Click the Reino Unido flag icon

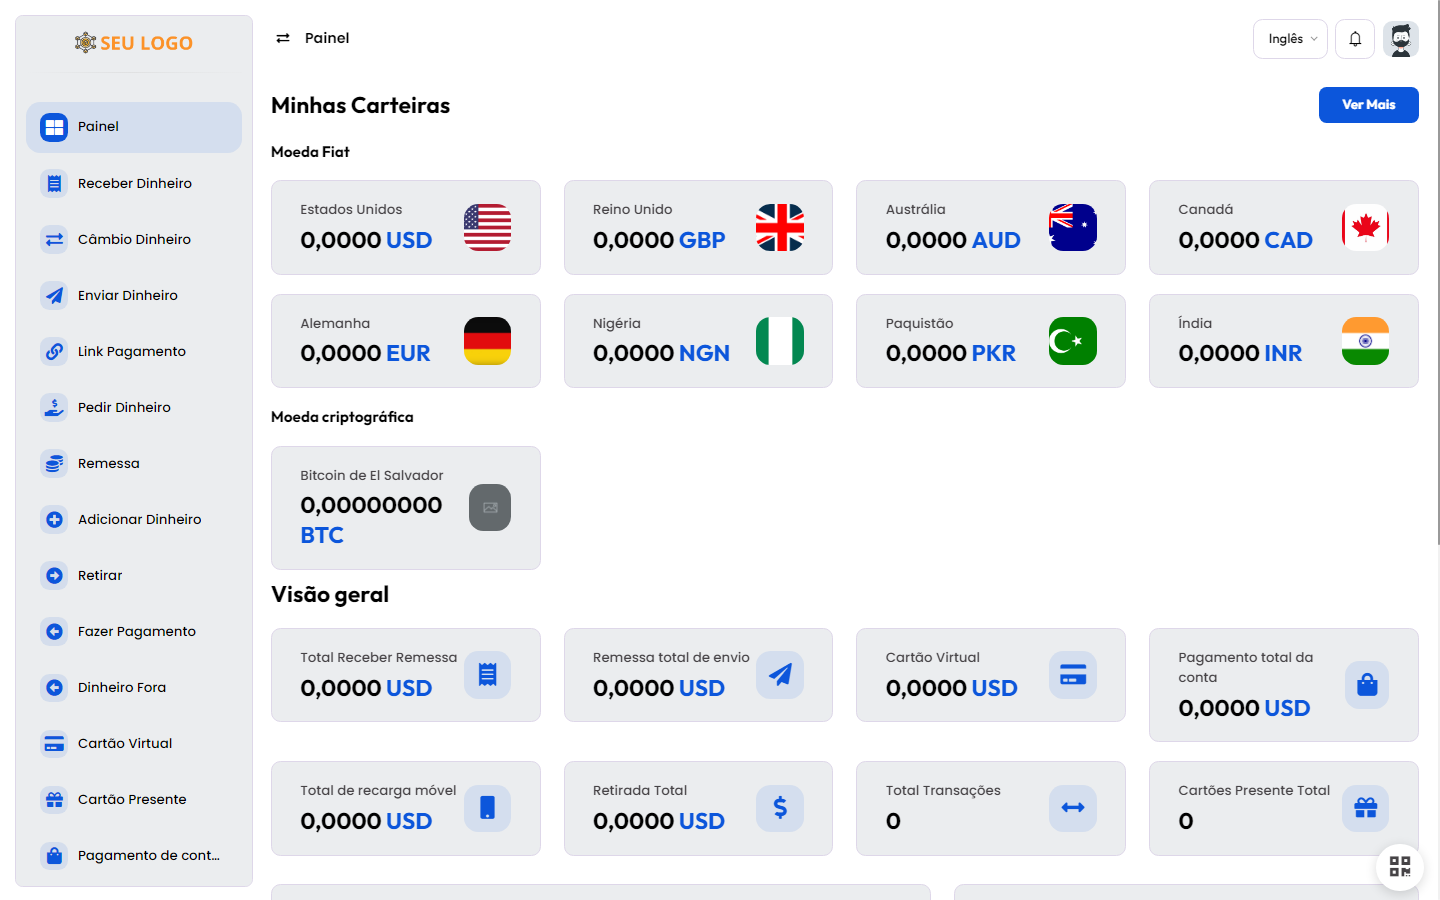click(x=780, y=227)
